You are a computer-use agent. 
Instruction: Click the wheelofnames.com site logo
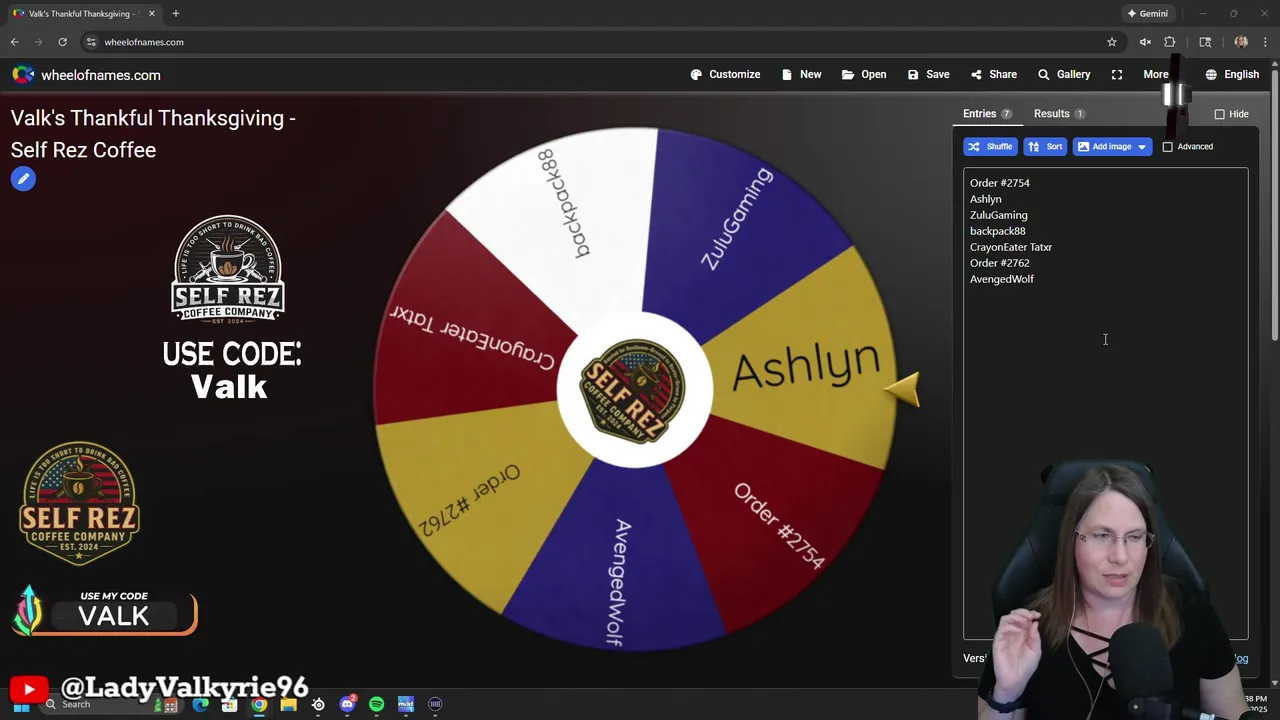(86, 75)
